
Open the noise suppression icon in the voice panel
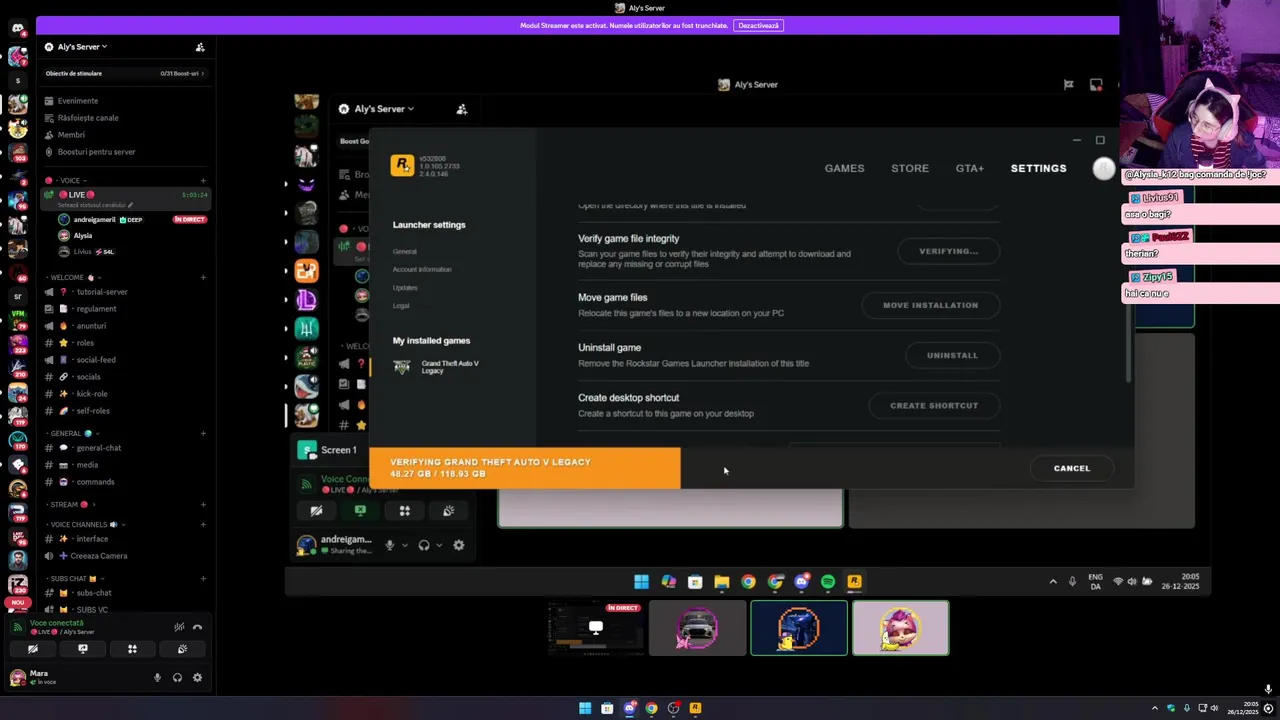coord(179,627)
